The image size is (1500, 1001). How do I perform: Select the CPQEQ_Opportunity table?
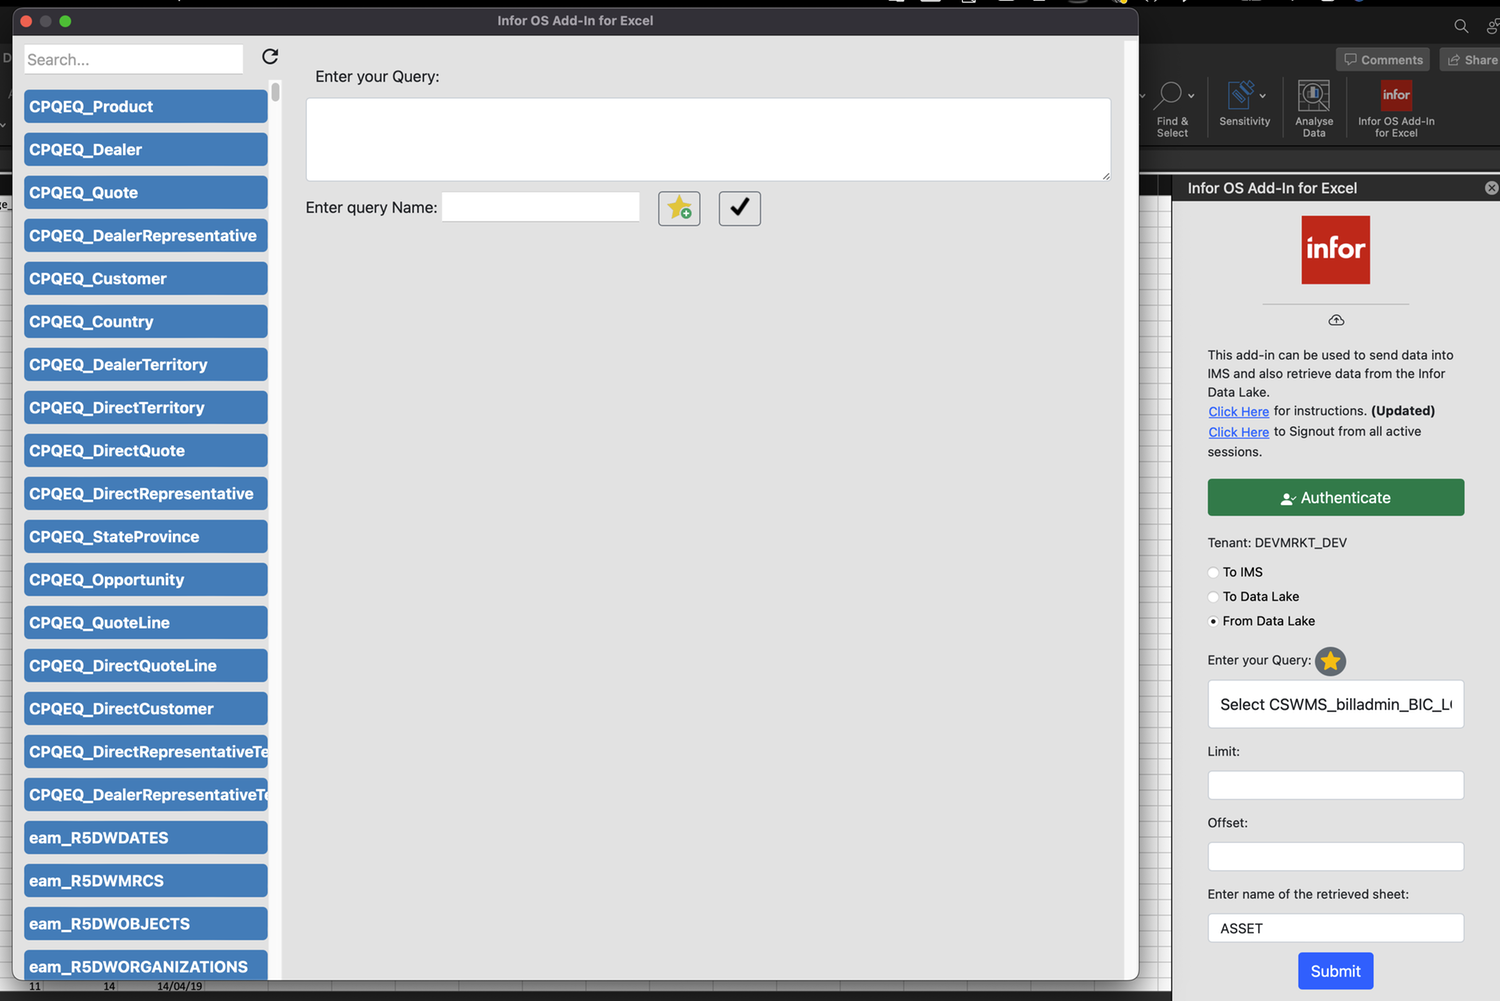pos(146,579)
